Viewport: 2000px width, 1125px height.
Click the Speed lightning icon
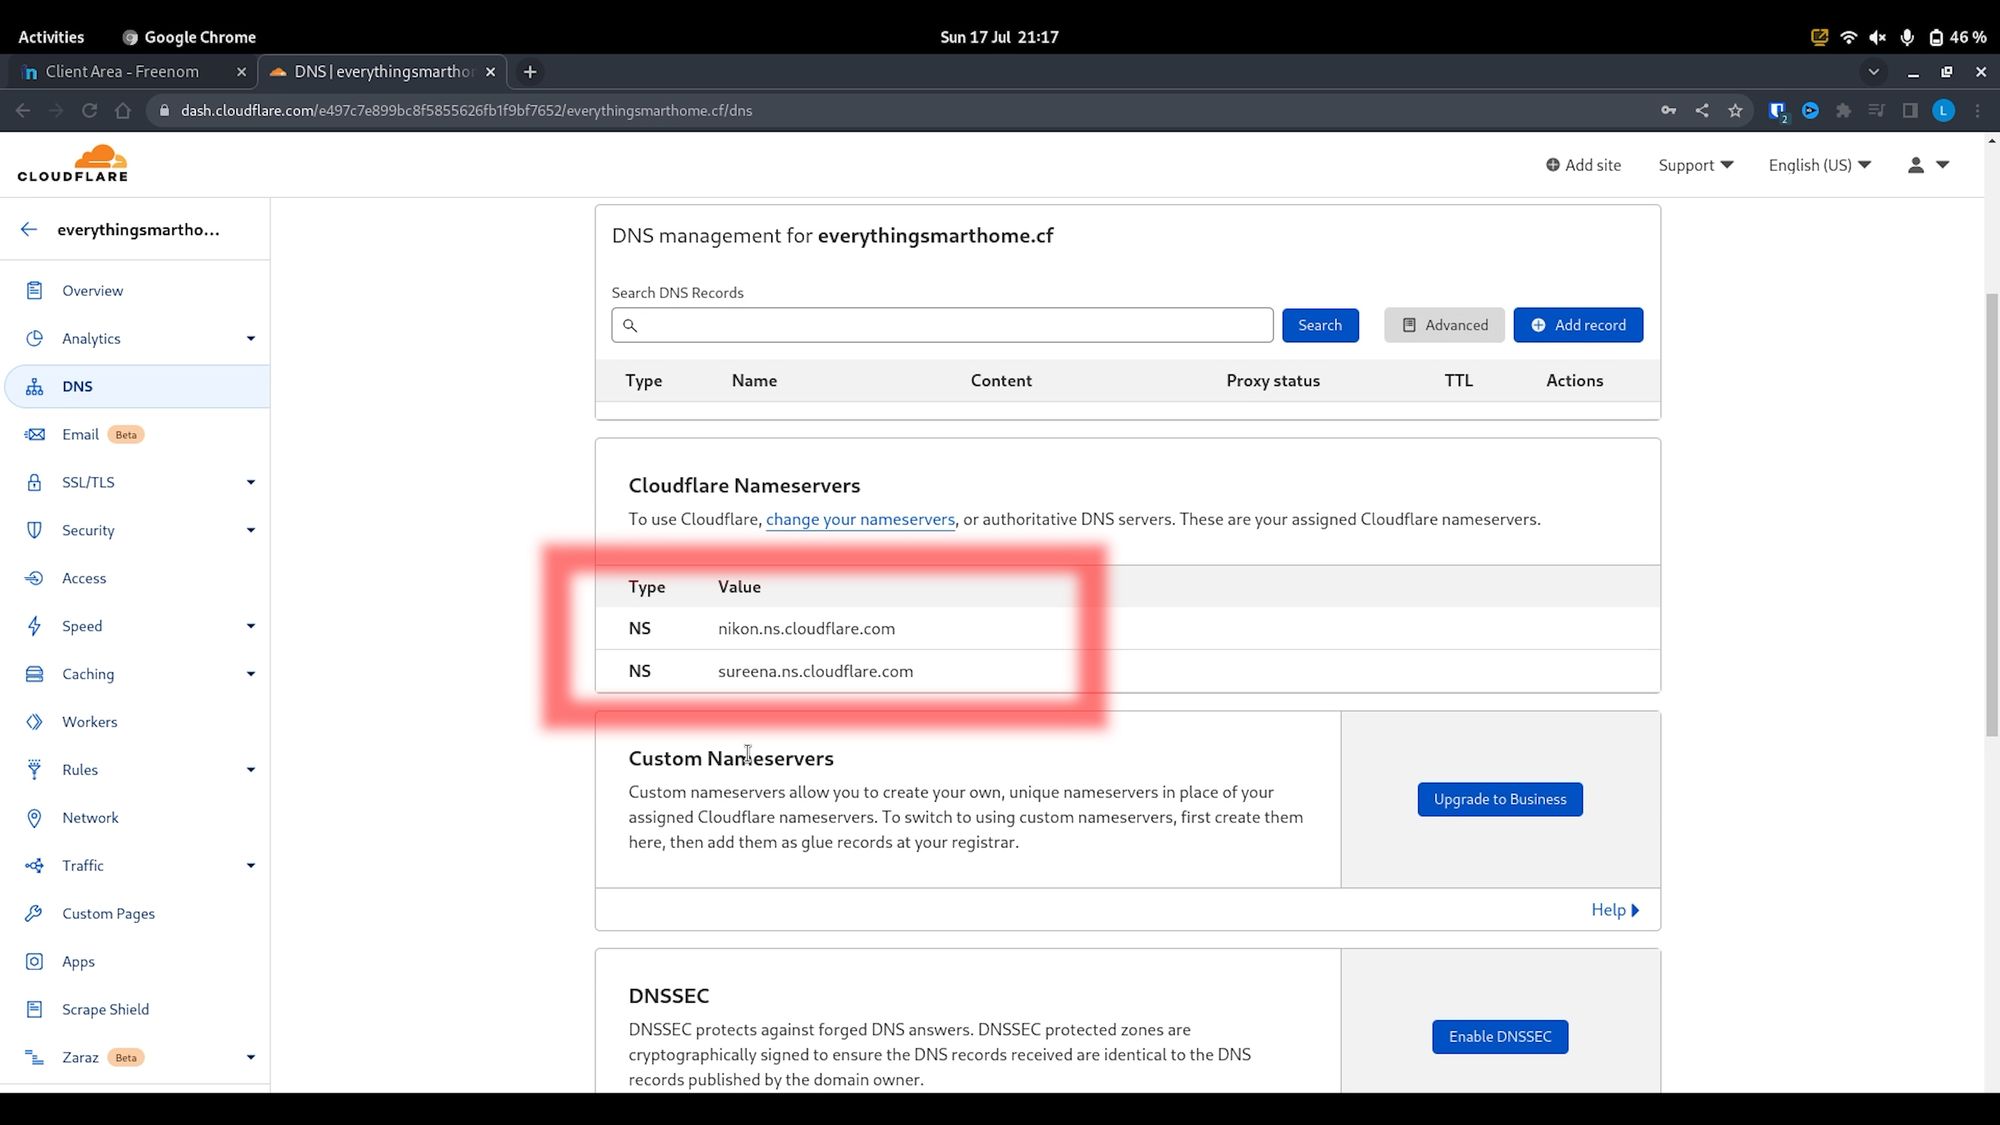[x=34, y=626]
